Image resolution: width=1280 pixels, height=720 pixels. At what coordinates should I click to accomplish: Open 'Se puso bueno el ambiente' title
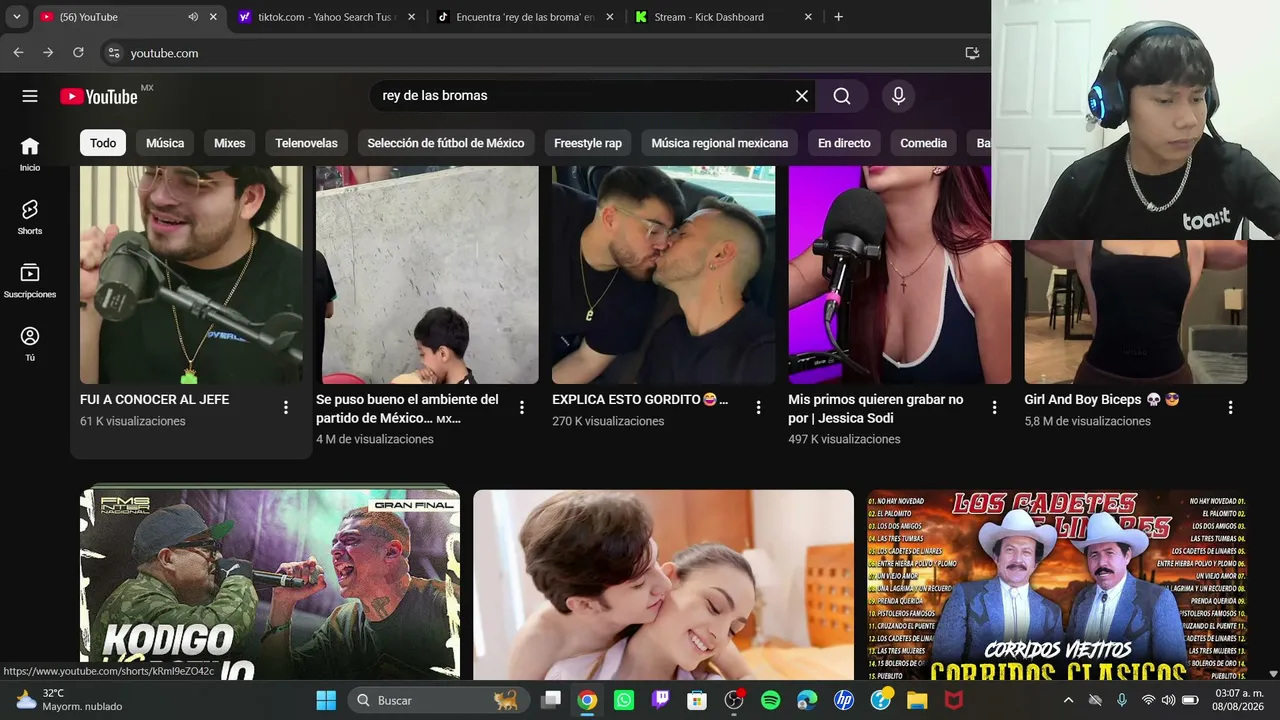[407, 408]
